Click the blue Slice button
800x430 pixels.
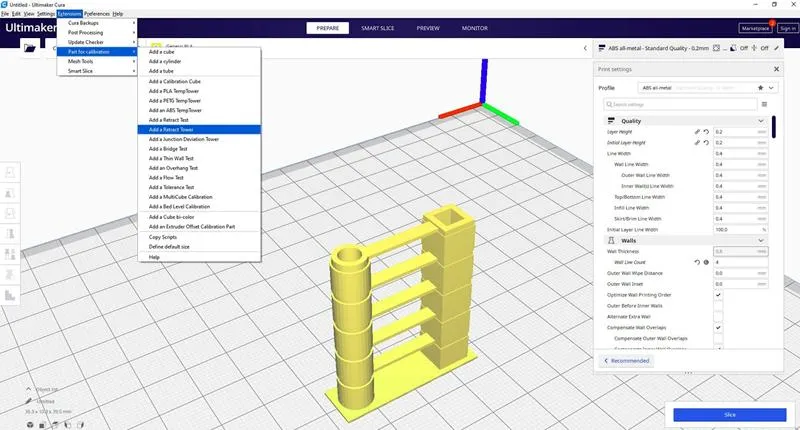[730, 415]
